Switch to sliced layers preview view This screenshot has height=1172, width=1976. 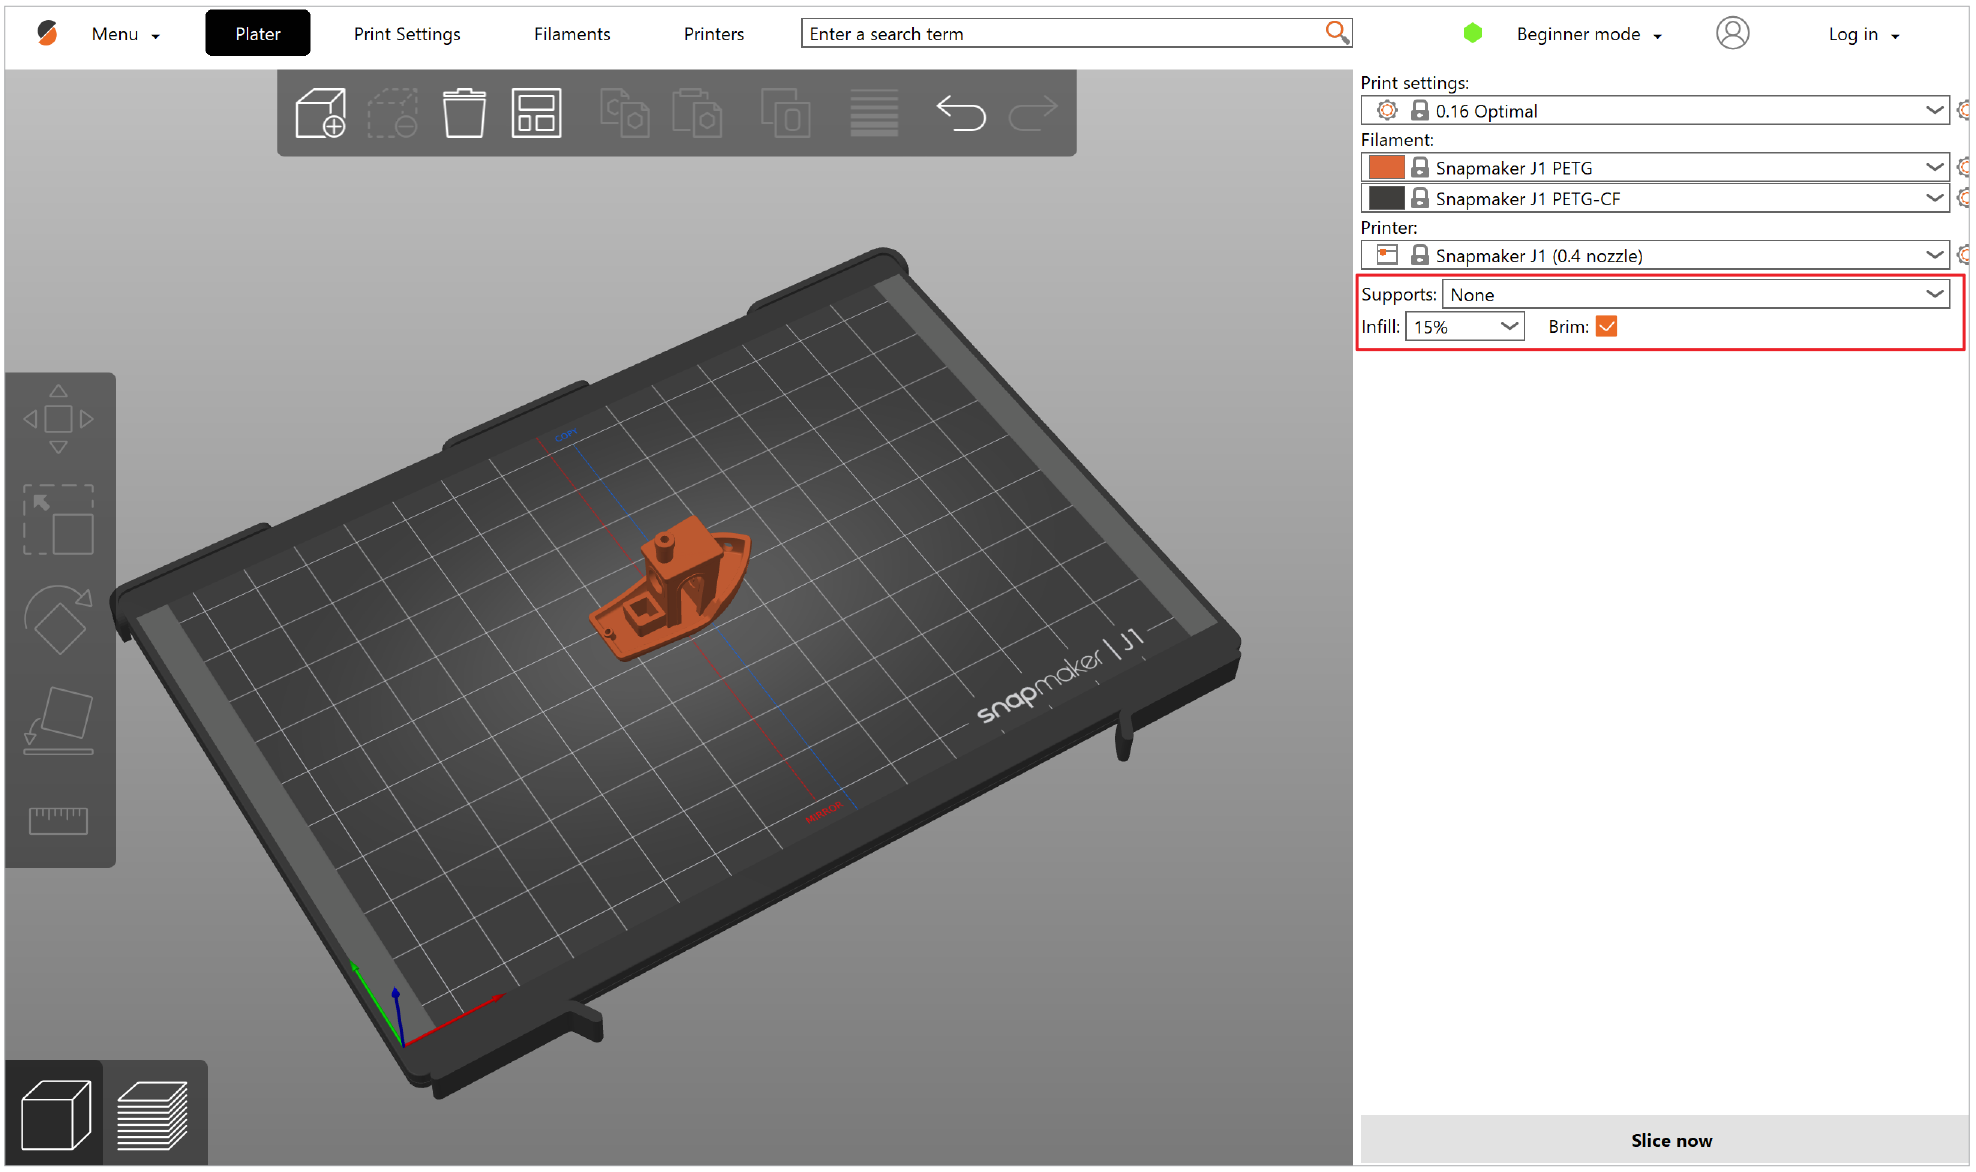(x=153, y=1114)
